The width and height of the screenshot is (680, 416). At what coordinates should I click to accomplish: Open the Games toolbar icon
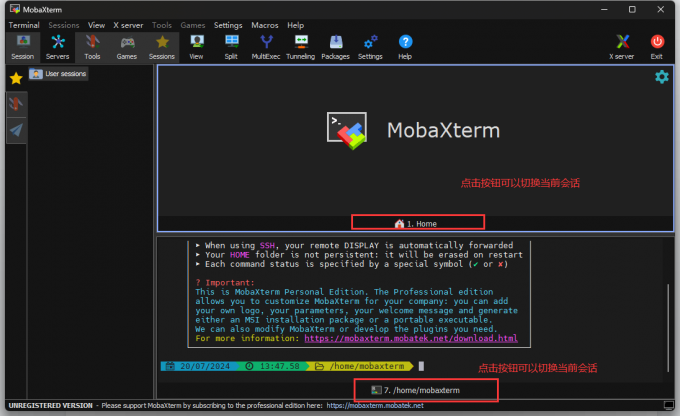[x=127, y=47]
